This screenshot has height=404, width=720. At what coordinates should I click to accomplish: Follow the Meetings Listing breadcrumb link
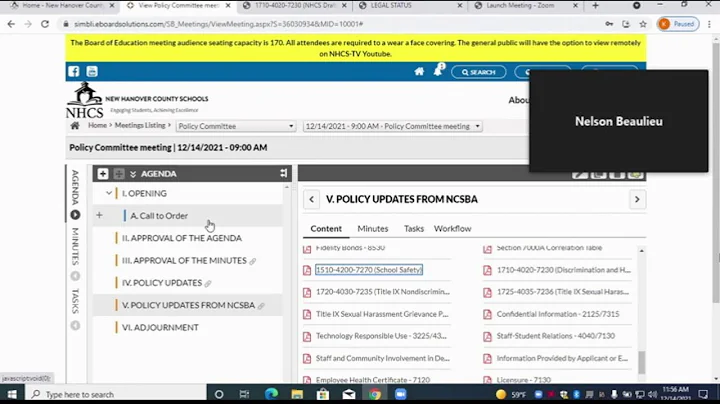(140, 125)
